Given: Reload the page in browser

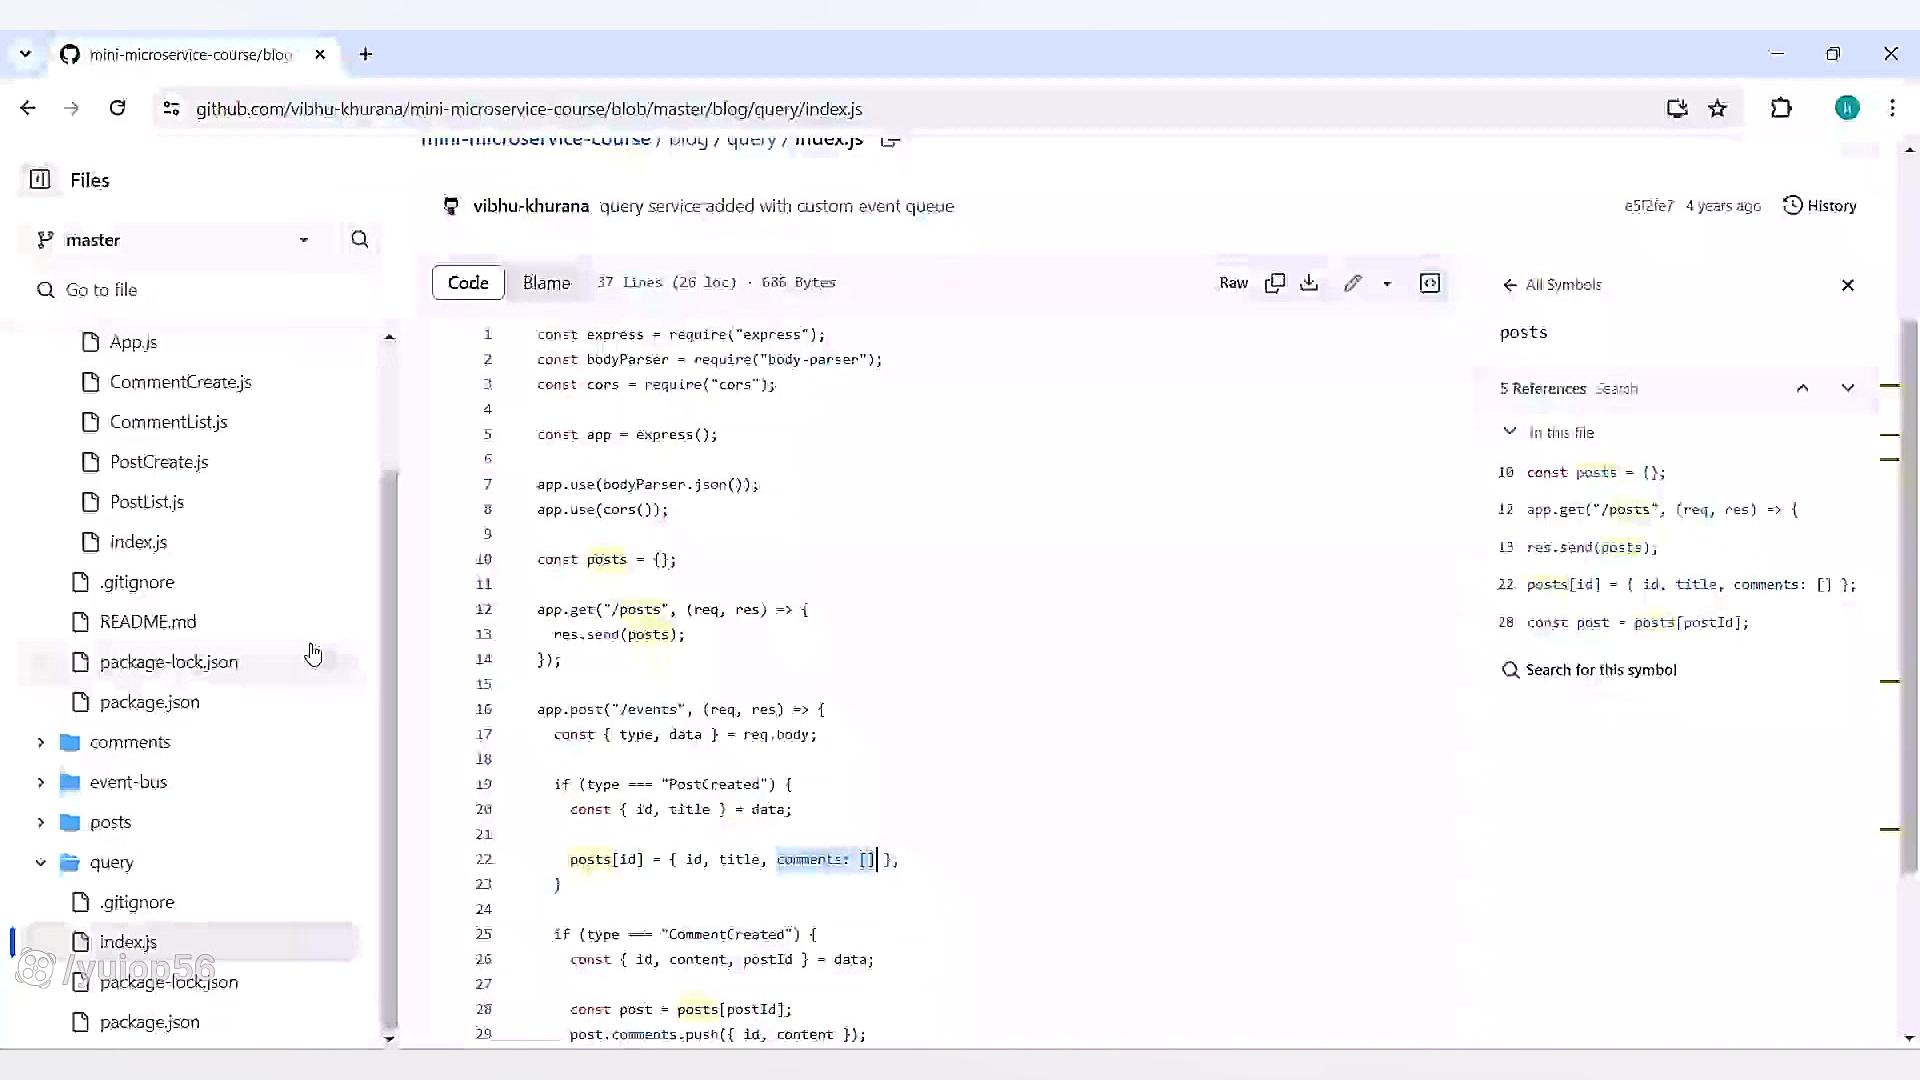Looking at the screenshot, I should (x=117, y=108).
